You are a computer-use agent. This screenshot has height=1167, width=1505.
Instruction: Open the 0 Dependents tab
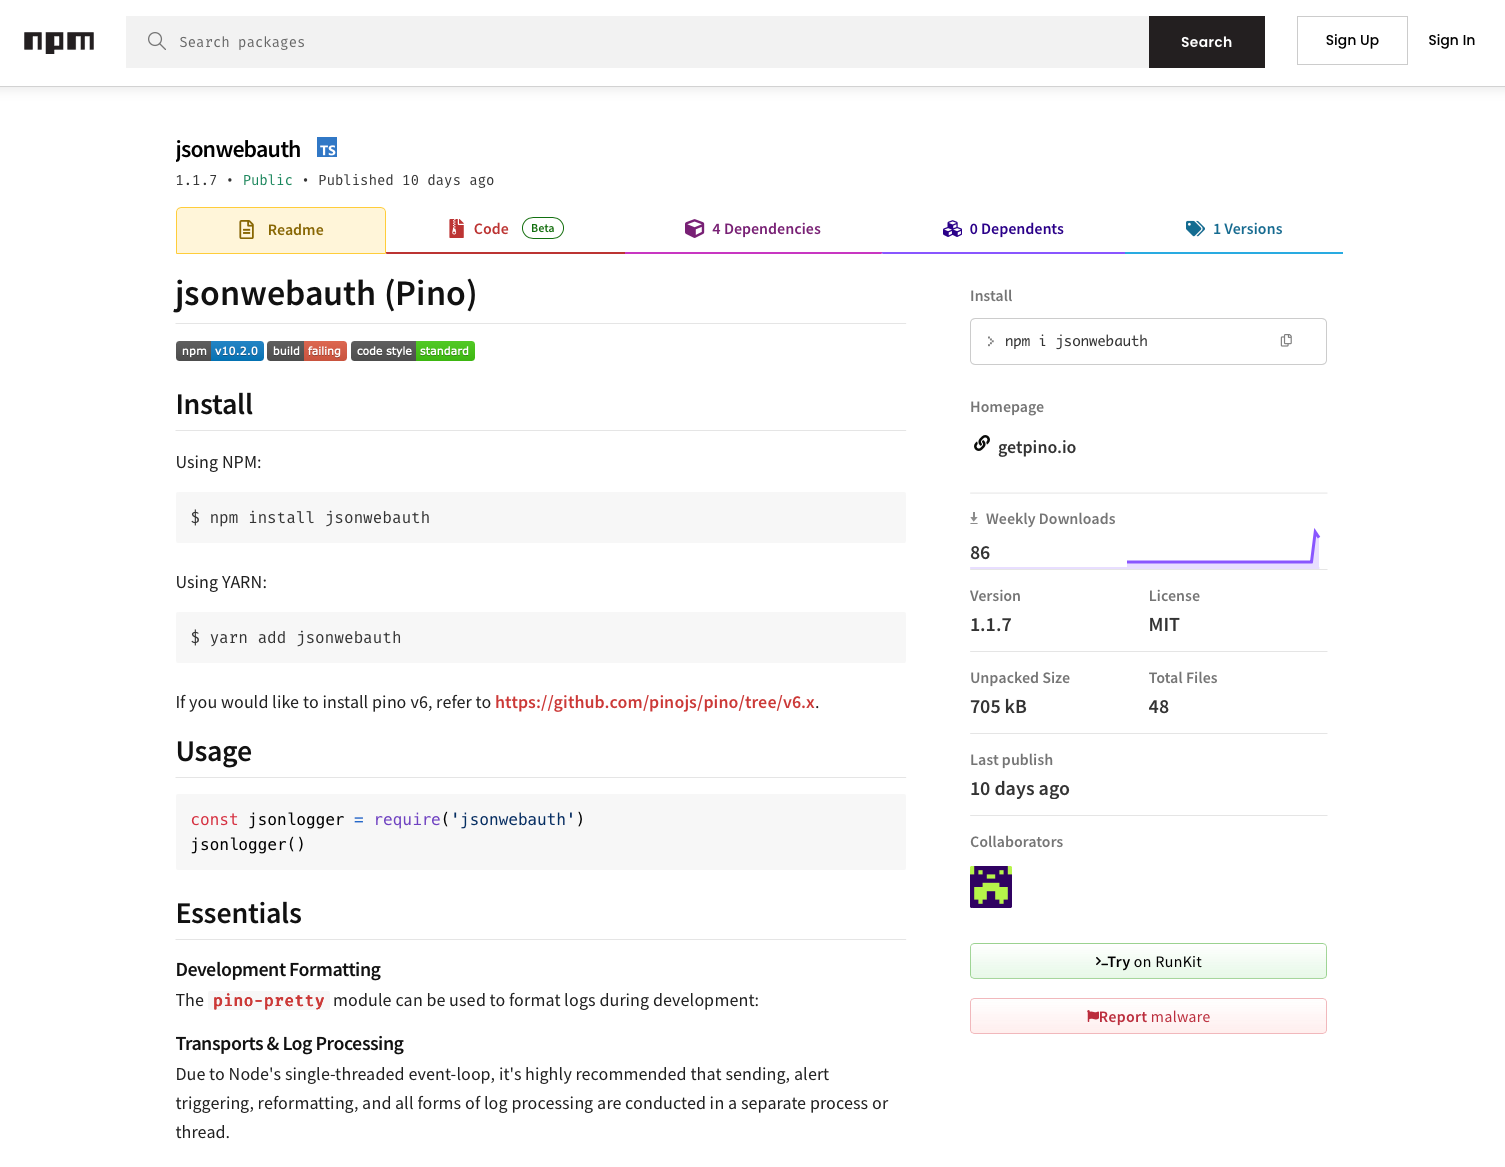1003,229
